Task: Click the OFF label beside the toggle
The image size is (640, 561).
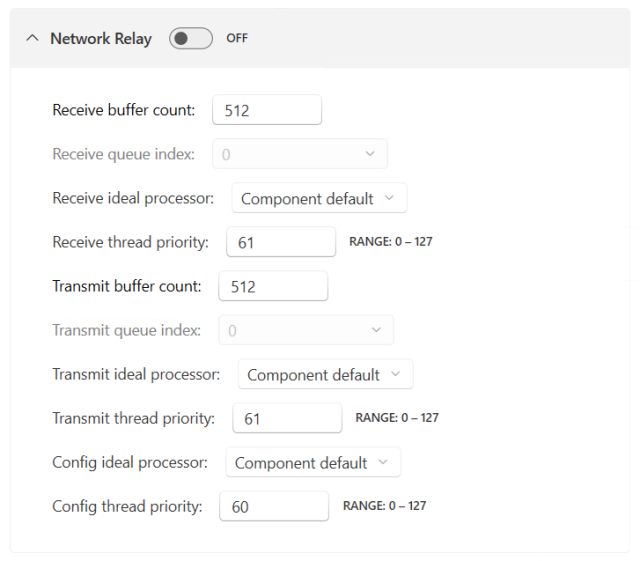Action: point(237,39)
